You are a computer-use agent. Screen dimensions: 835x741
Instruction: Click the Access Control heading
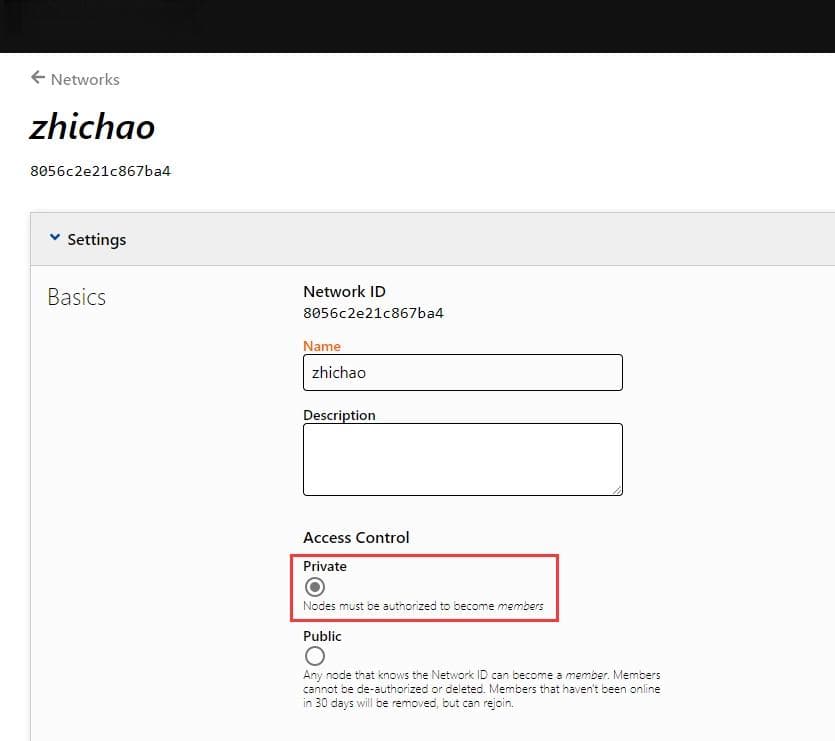pyautogui.click(x=356, y=538)
